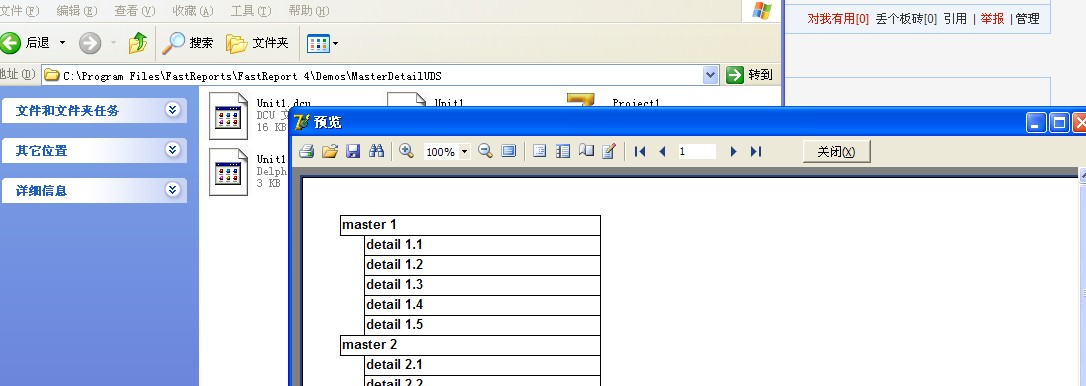Click the 丢个板砖[0] link
The width and height of the screenshot is (1086, 386).
coord(906,19)
